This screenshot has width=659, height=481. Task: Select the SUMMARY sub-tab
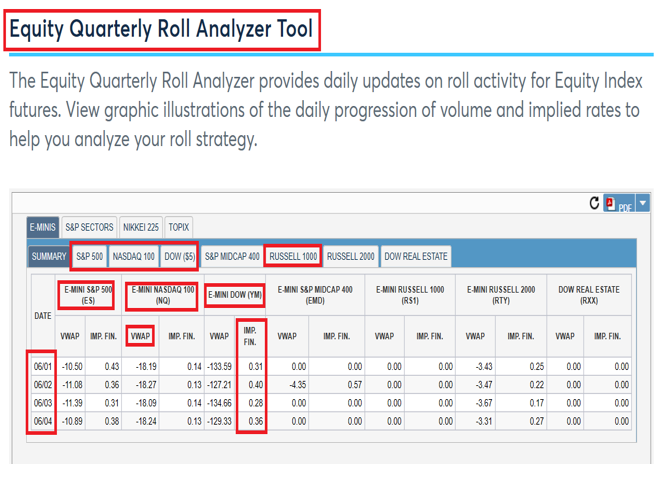tap(49, 256)
